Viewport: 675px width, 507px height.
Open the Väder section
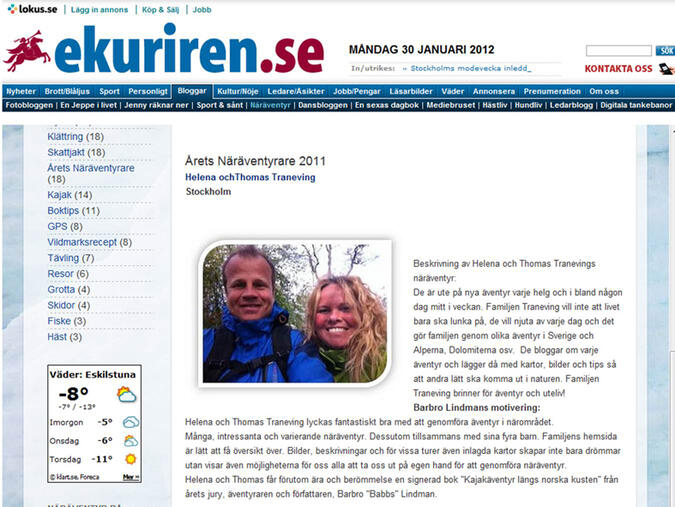(x=452, y=91)
